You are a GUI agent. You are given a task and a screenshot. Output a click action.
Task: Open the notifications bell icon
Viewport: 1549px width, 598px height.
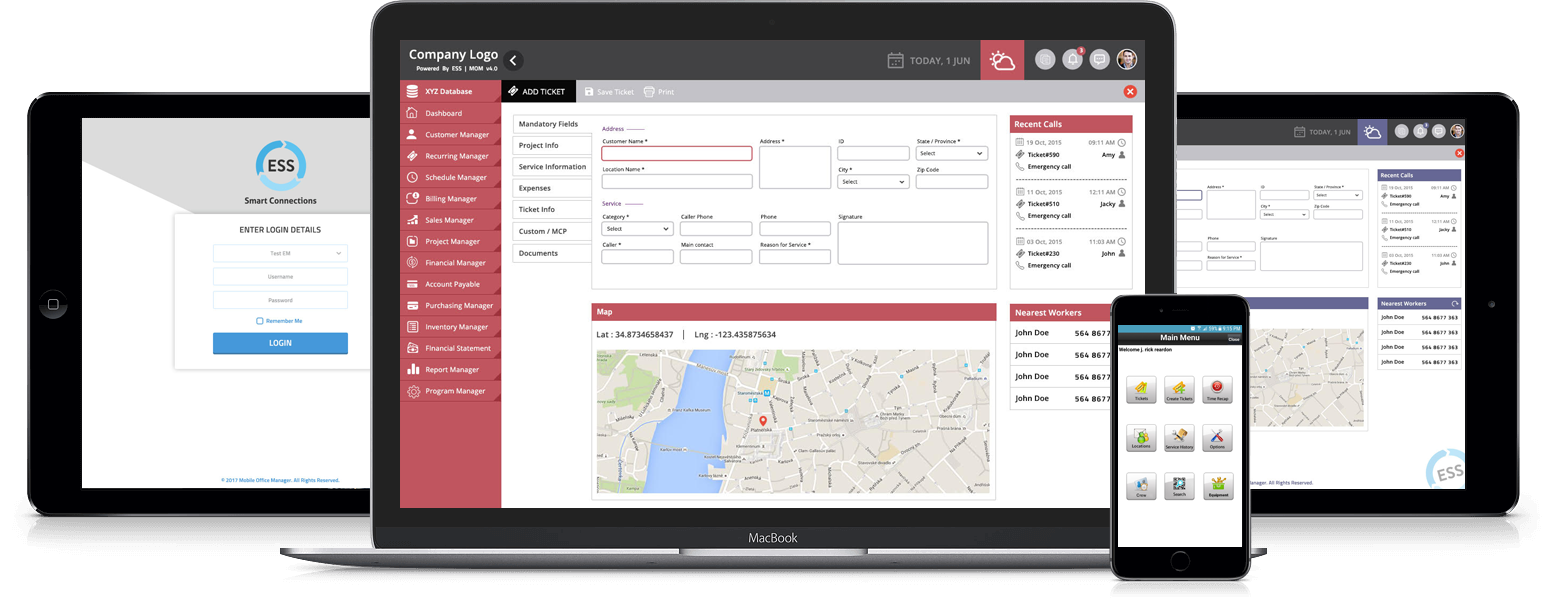pyautogui.click(x=1073, y=60)
